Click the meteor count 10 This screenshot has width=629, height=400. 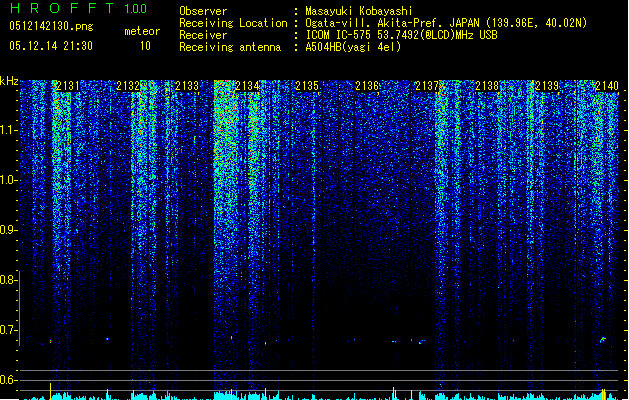145,46
